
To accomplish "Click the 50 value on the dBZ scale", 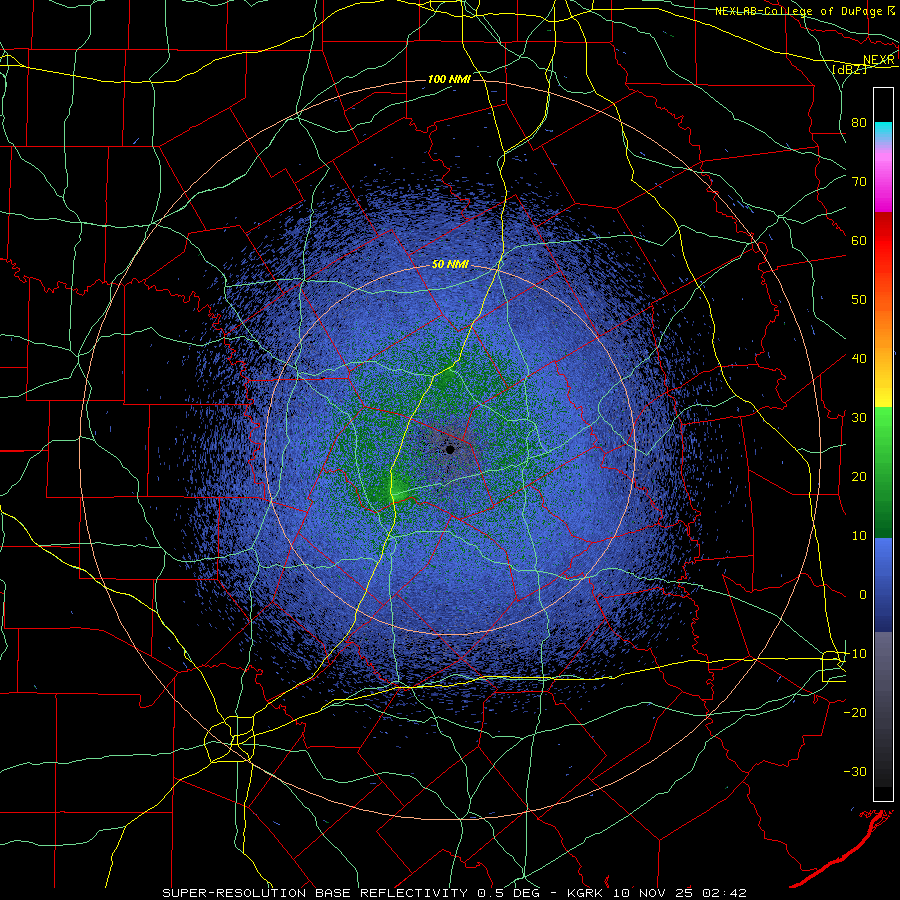I will 859,300.
